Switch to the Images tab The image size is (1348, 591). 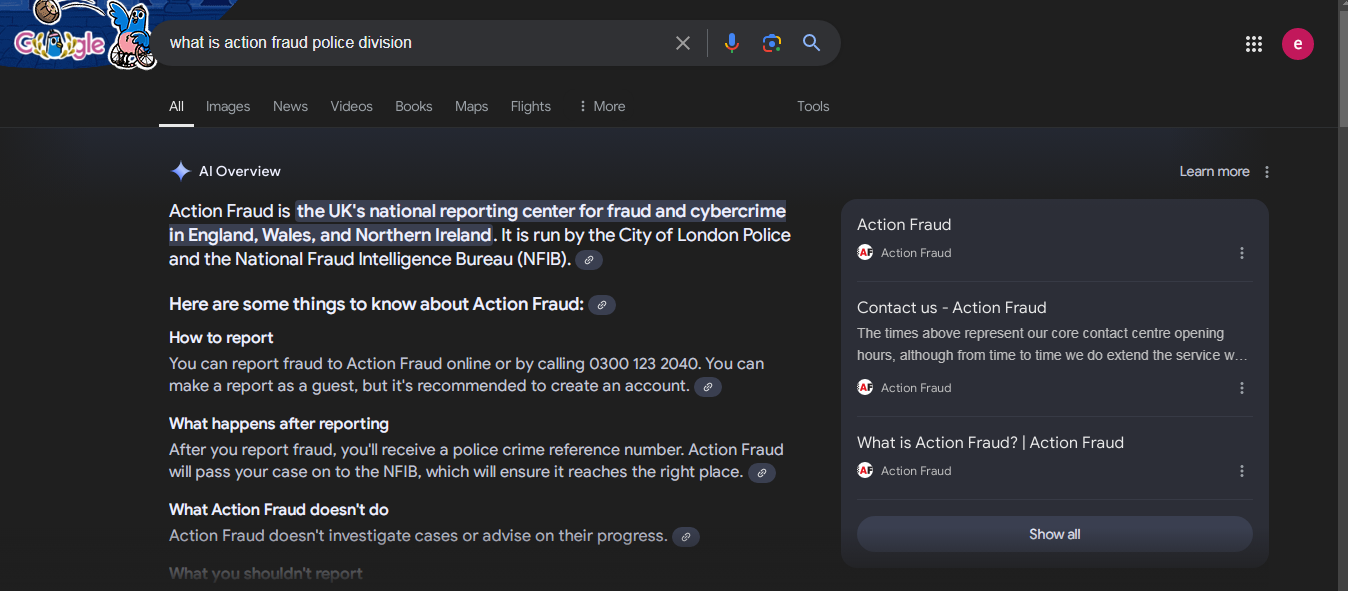[228, 106]
